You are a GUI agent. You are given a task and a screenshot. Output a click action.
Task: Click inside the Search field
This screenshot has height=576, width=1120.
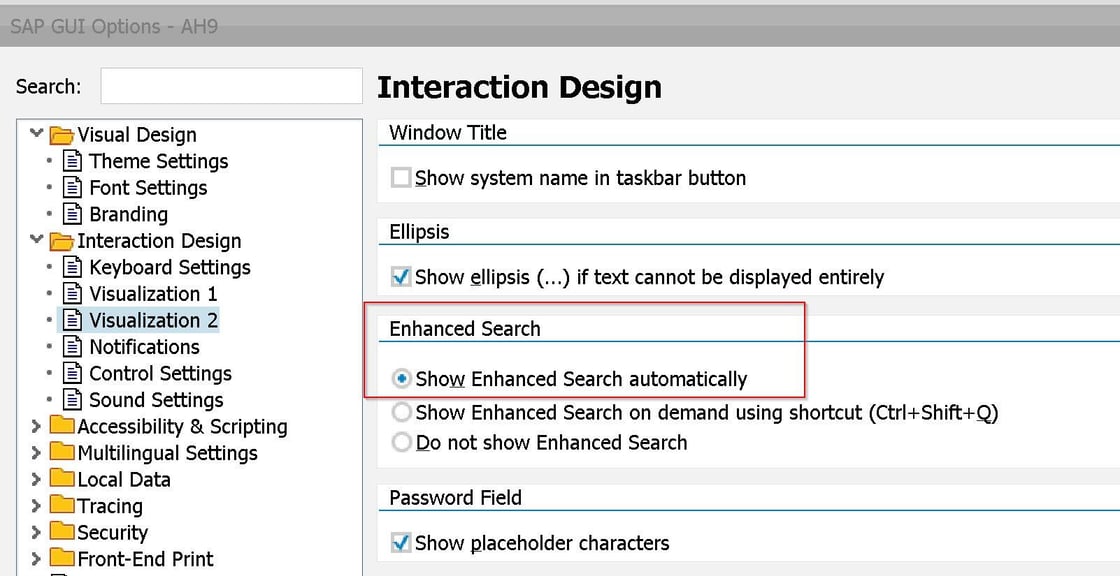click(230, 86)
